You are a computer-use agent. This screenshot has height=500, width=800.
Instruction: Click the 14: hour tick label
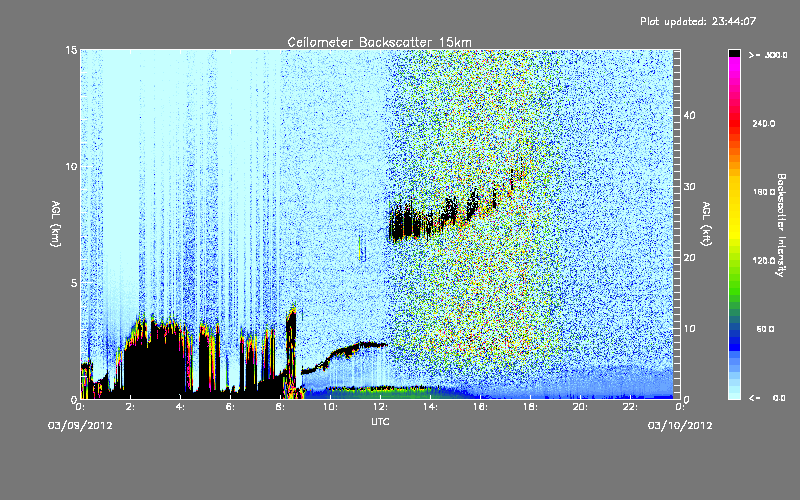[430, 407]
